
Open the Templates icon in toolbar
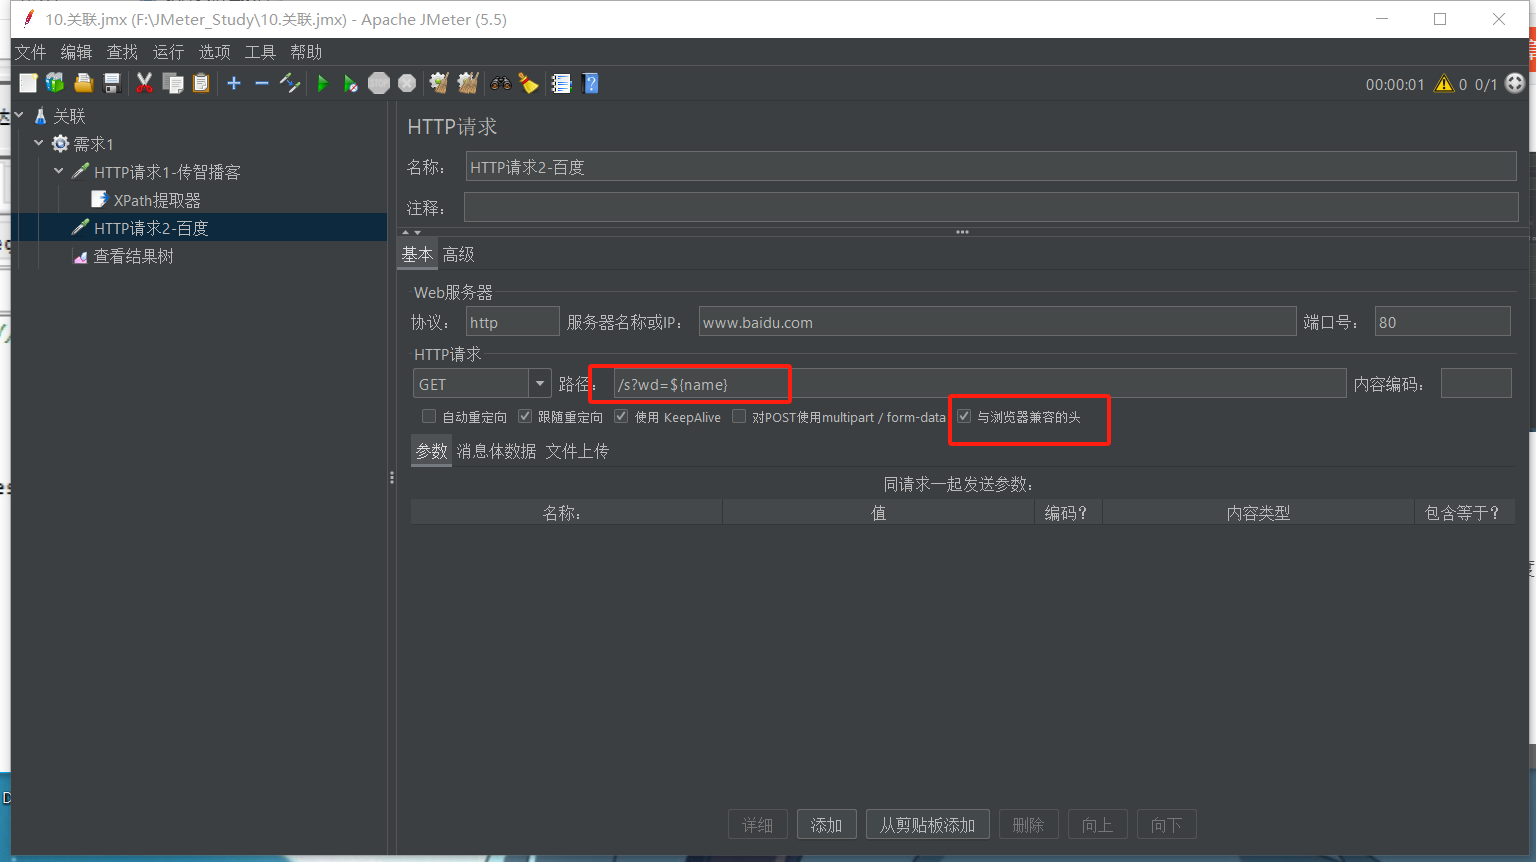coord(55,83)
